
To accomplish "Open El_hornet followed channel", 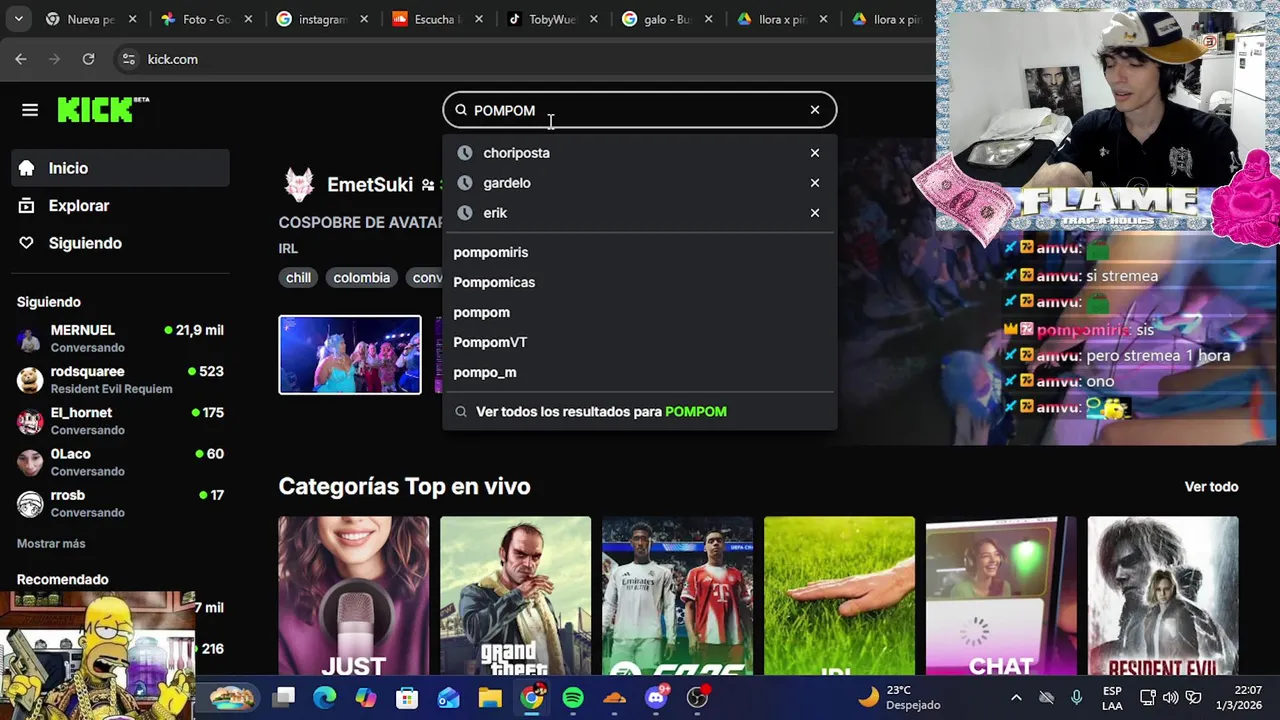I will (120, 420).
